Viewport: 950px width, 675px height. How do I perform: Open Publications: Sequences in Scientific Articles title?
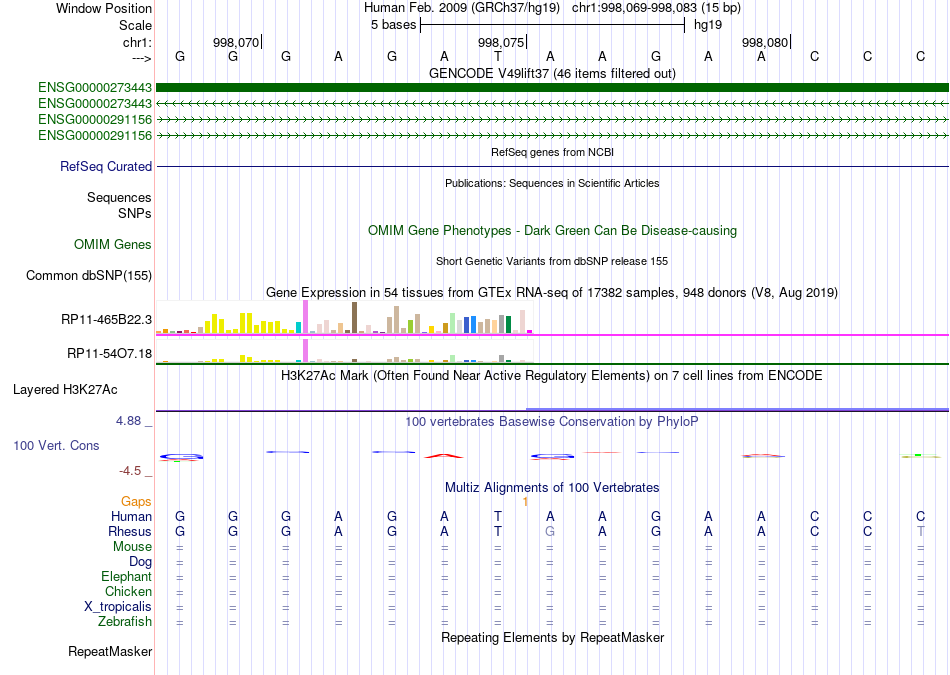pyautogui.click(x=552, y=183)
